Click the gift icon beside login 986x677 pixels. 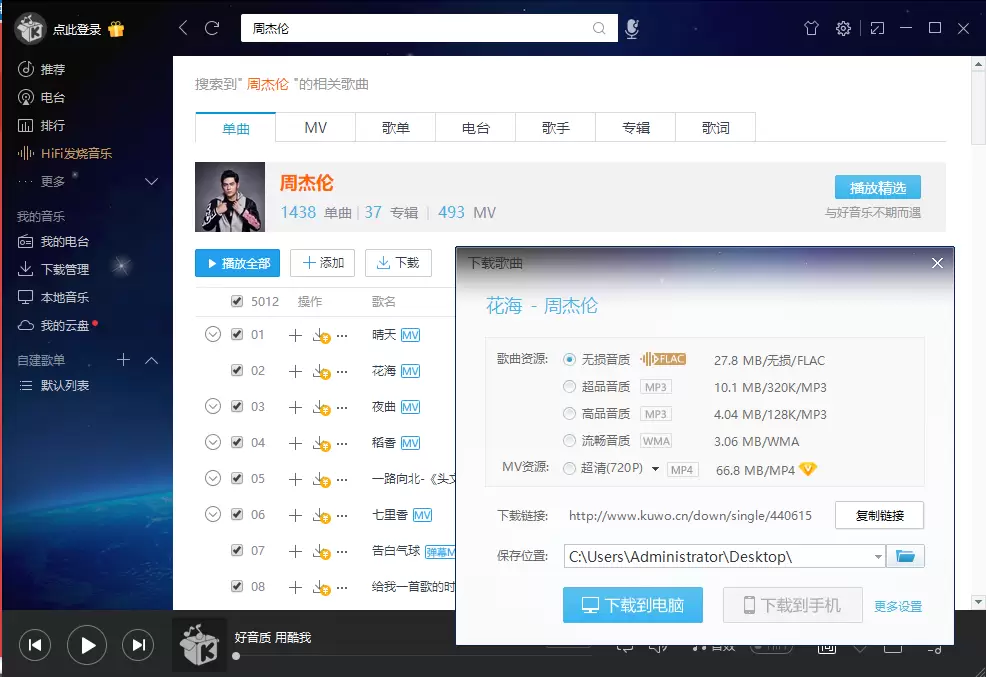(116, 29)
